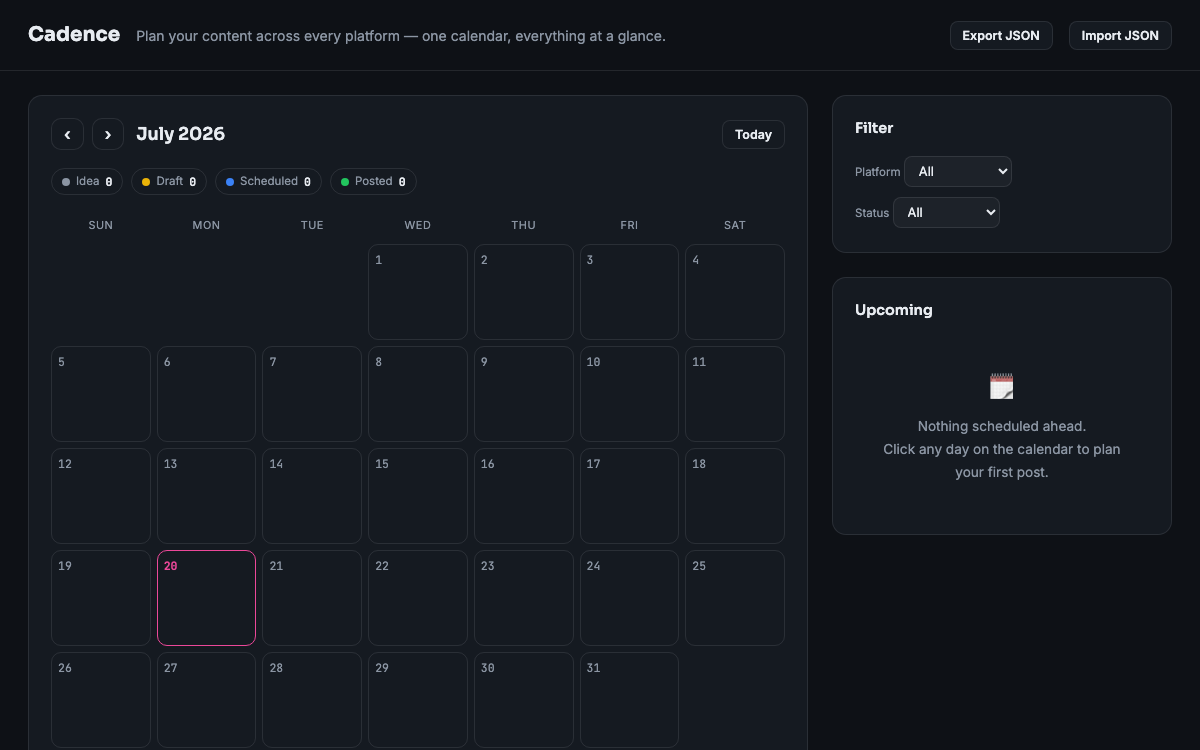Open day 4 on the calendar
The height and width of the screenshot is (750, 1200).
tap(735, 292)
